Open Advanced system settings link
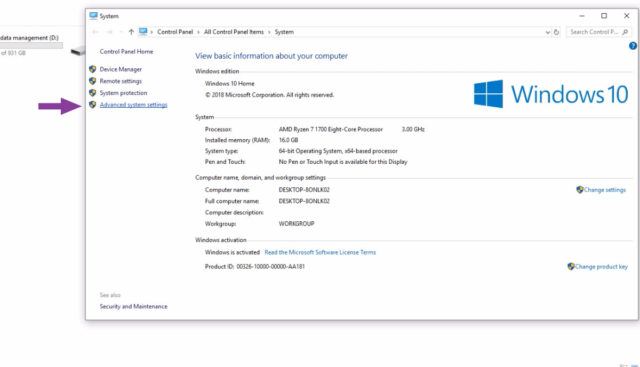The image size is (640, 367). pyautogui.click(x=133, y=105)
